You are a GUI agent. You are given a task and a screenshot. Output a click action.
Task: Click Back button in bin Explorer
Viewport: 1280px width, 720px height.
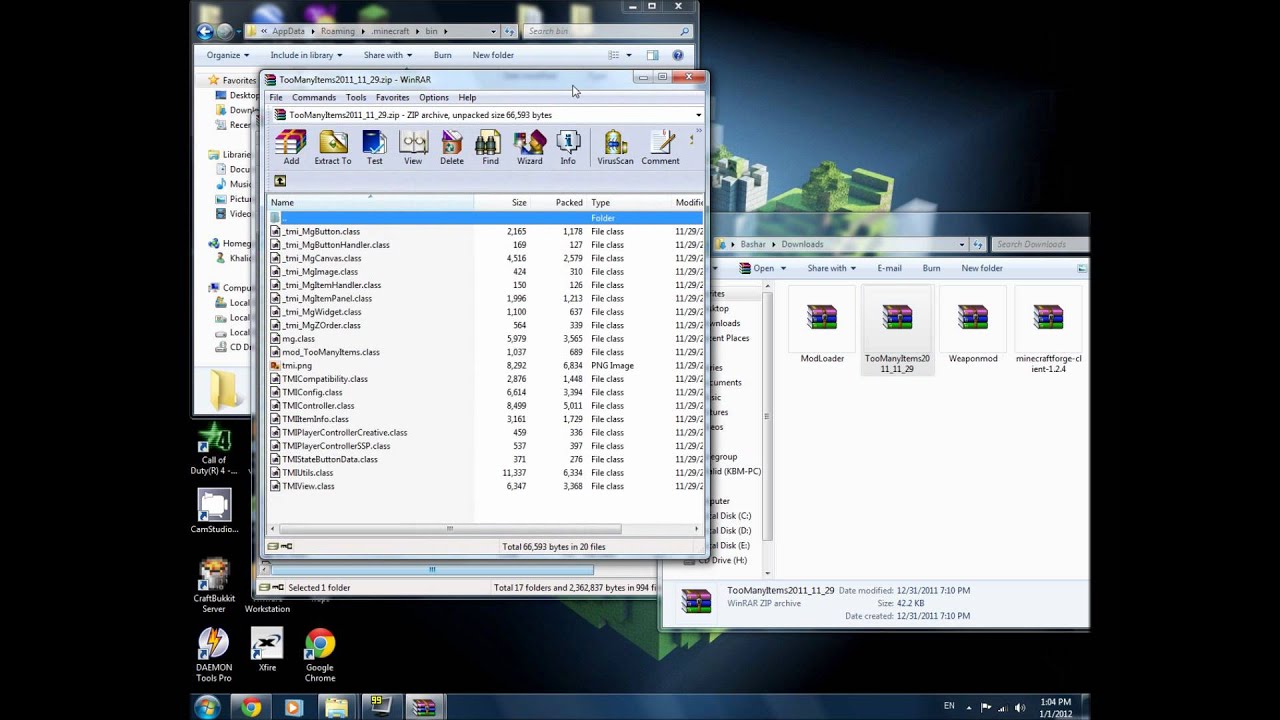click(x=205, y=31)
